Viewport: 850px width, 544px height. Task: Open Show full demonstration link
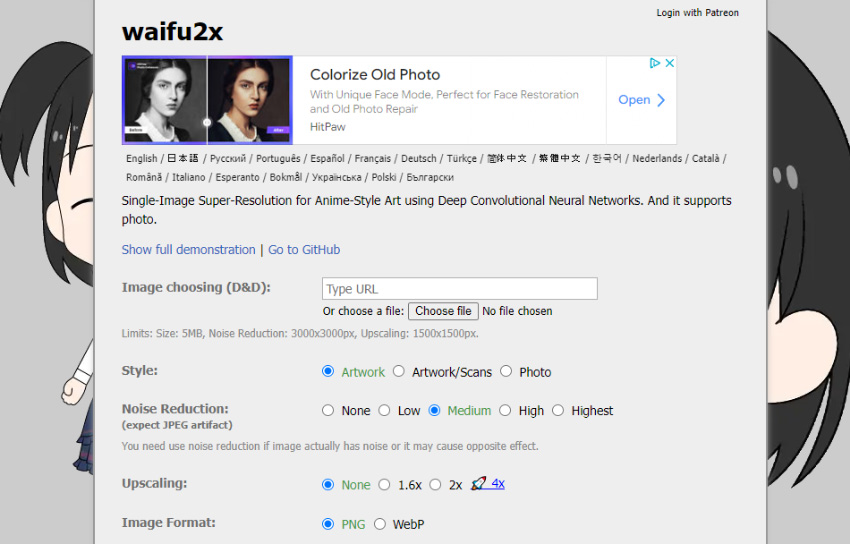coord(188,250)
